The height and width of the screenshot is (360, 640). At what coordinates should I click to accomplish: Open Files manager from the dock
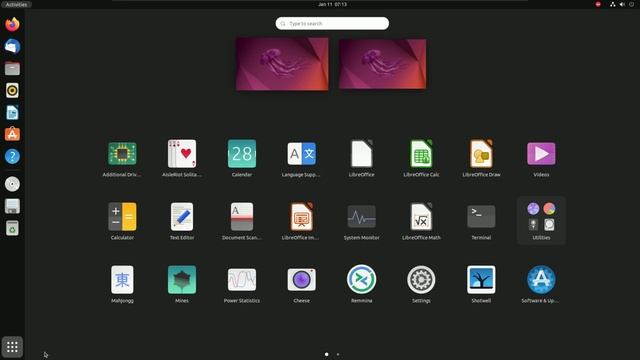coord(12,68)
